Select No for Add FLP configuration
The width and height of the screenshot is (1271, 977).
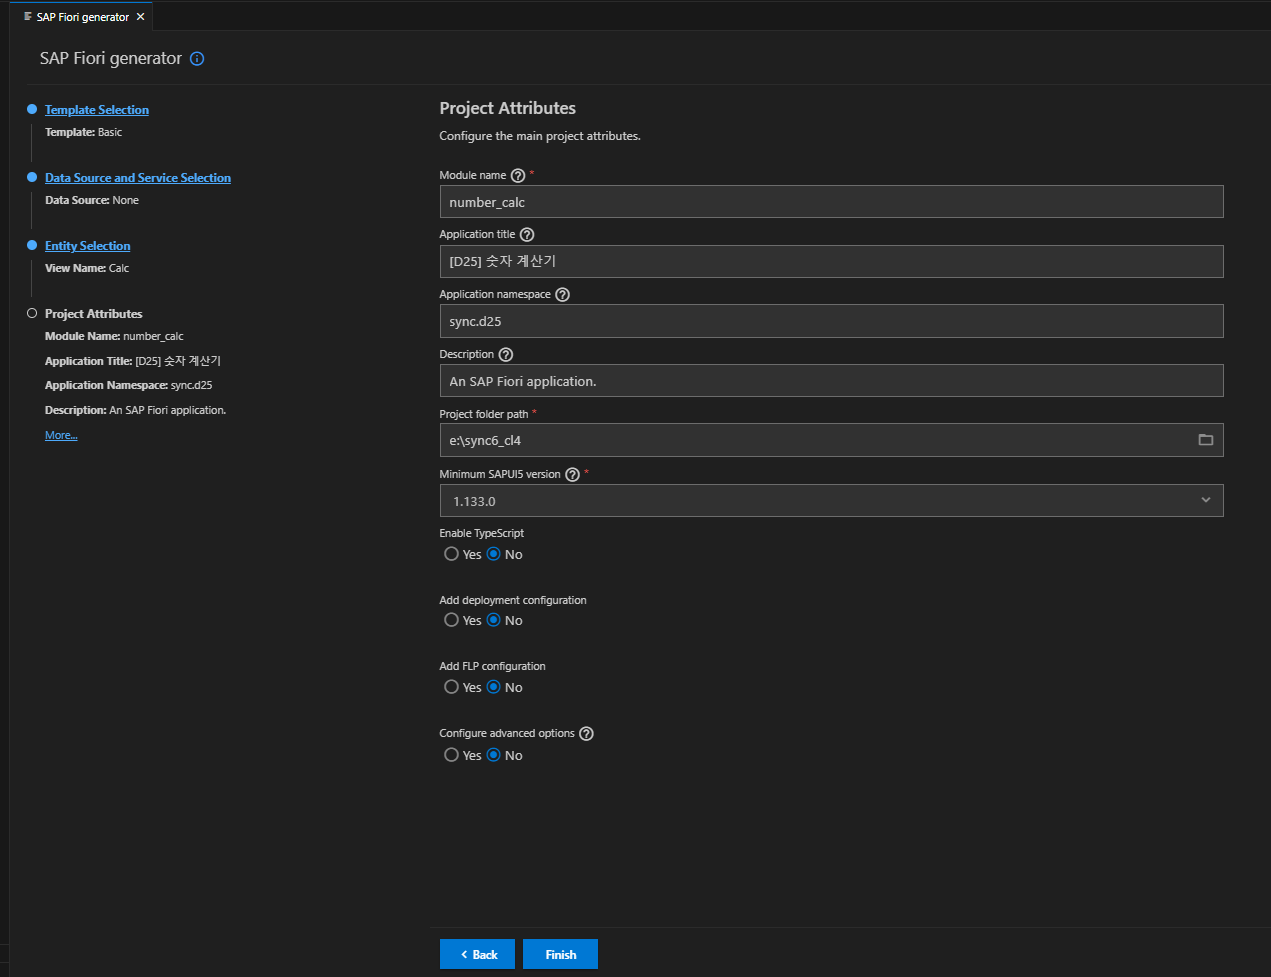[494, 687]
